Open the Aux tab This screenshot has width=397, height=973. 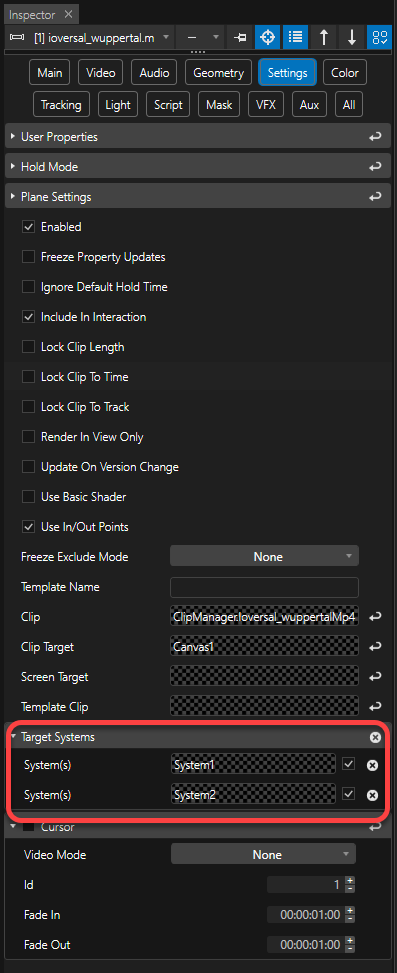[309, 105]
